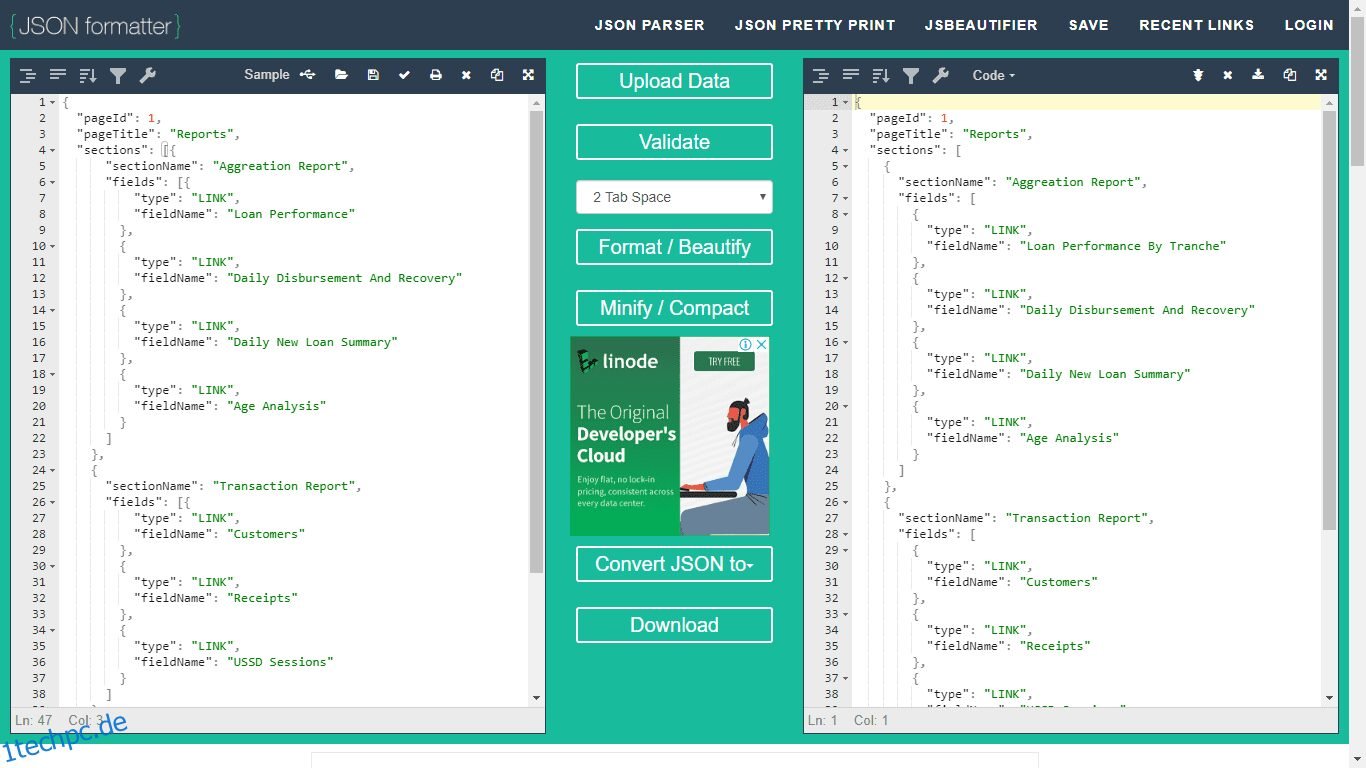
Task: Open the 2 Tab Space dropdown
Action: [673, 197]
